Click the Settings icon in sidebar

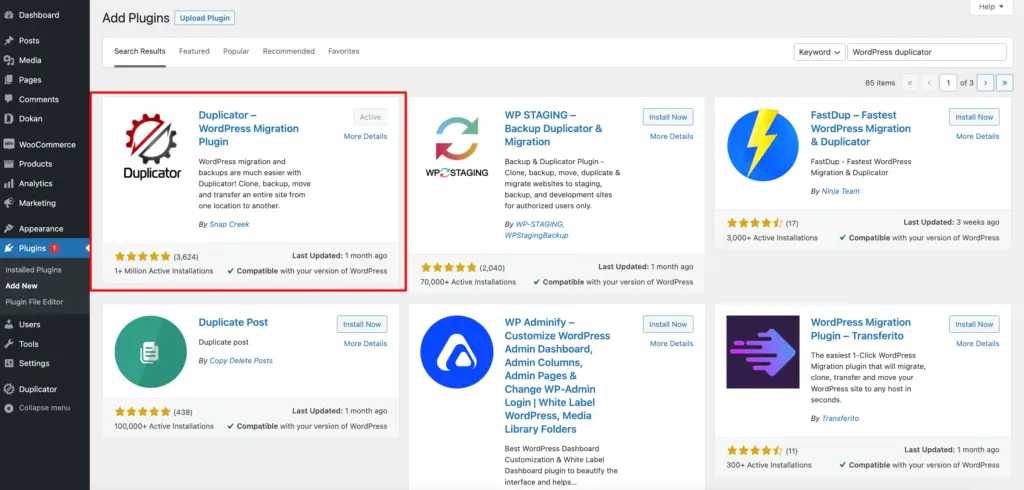pyautogui.click(x=8, y=363)
